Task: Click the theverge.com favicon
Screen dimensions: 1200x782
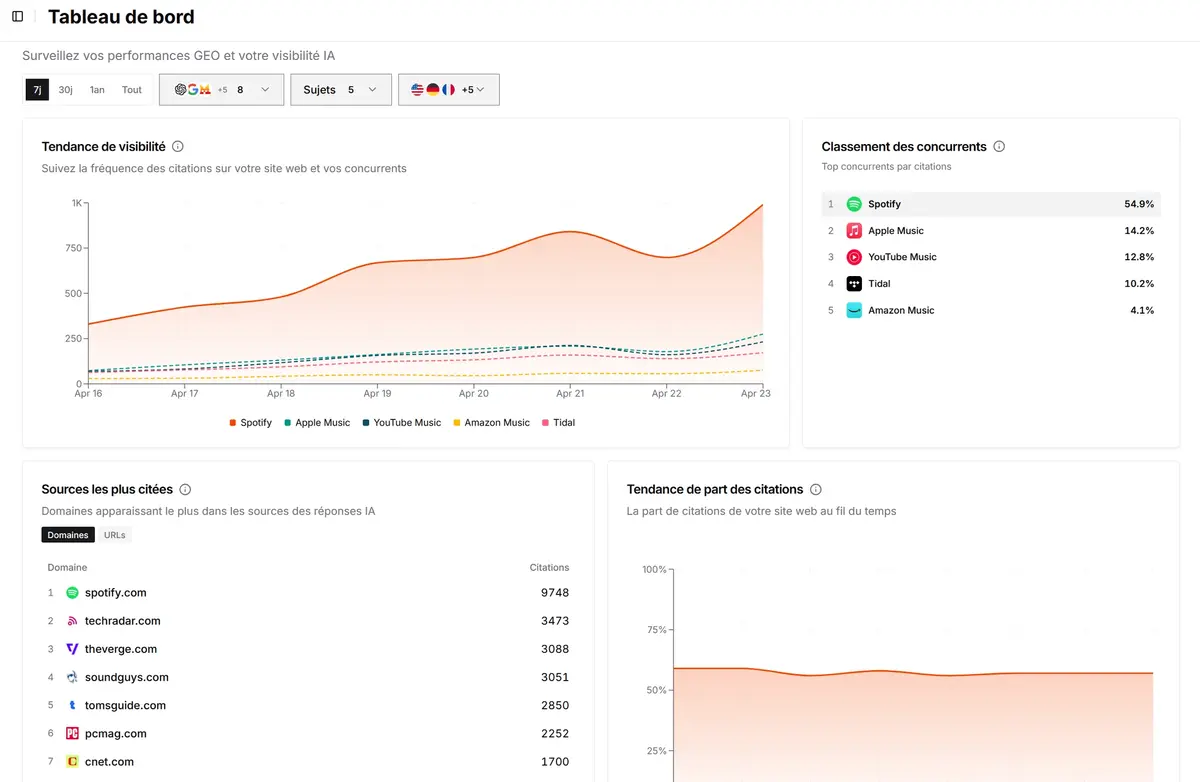Action: pyautogui.click(x=72, y=649)
